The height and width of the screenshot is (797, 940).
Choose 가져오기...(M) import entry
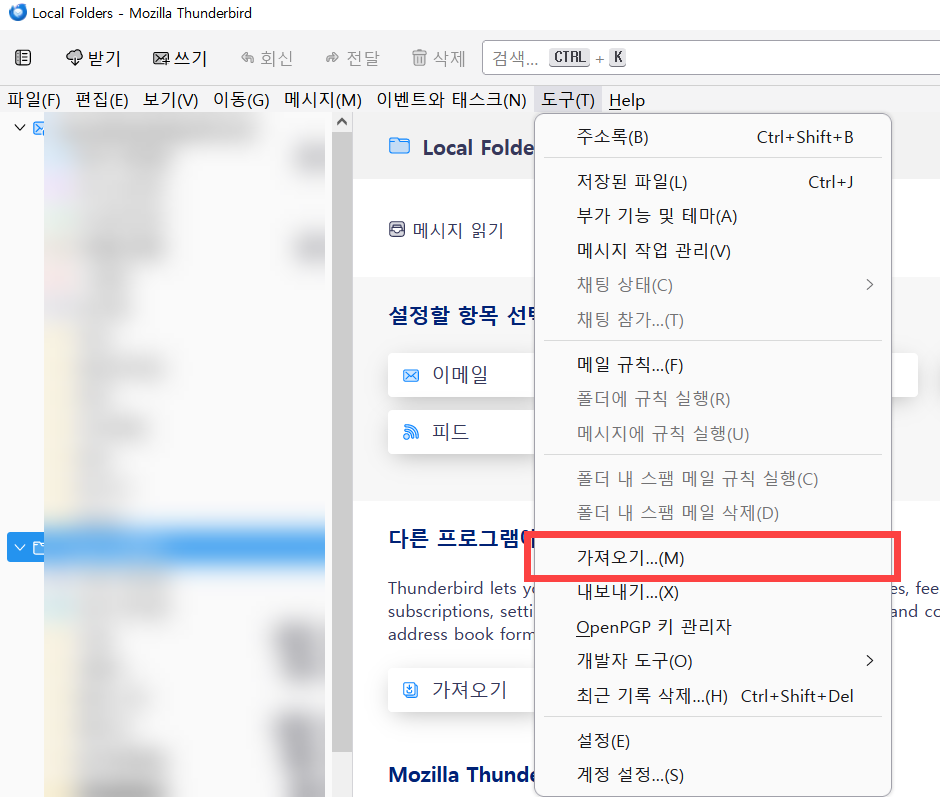pyautogui.click(x=713, y=558)
